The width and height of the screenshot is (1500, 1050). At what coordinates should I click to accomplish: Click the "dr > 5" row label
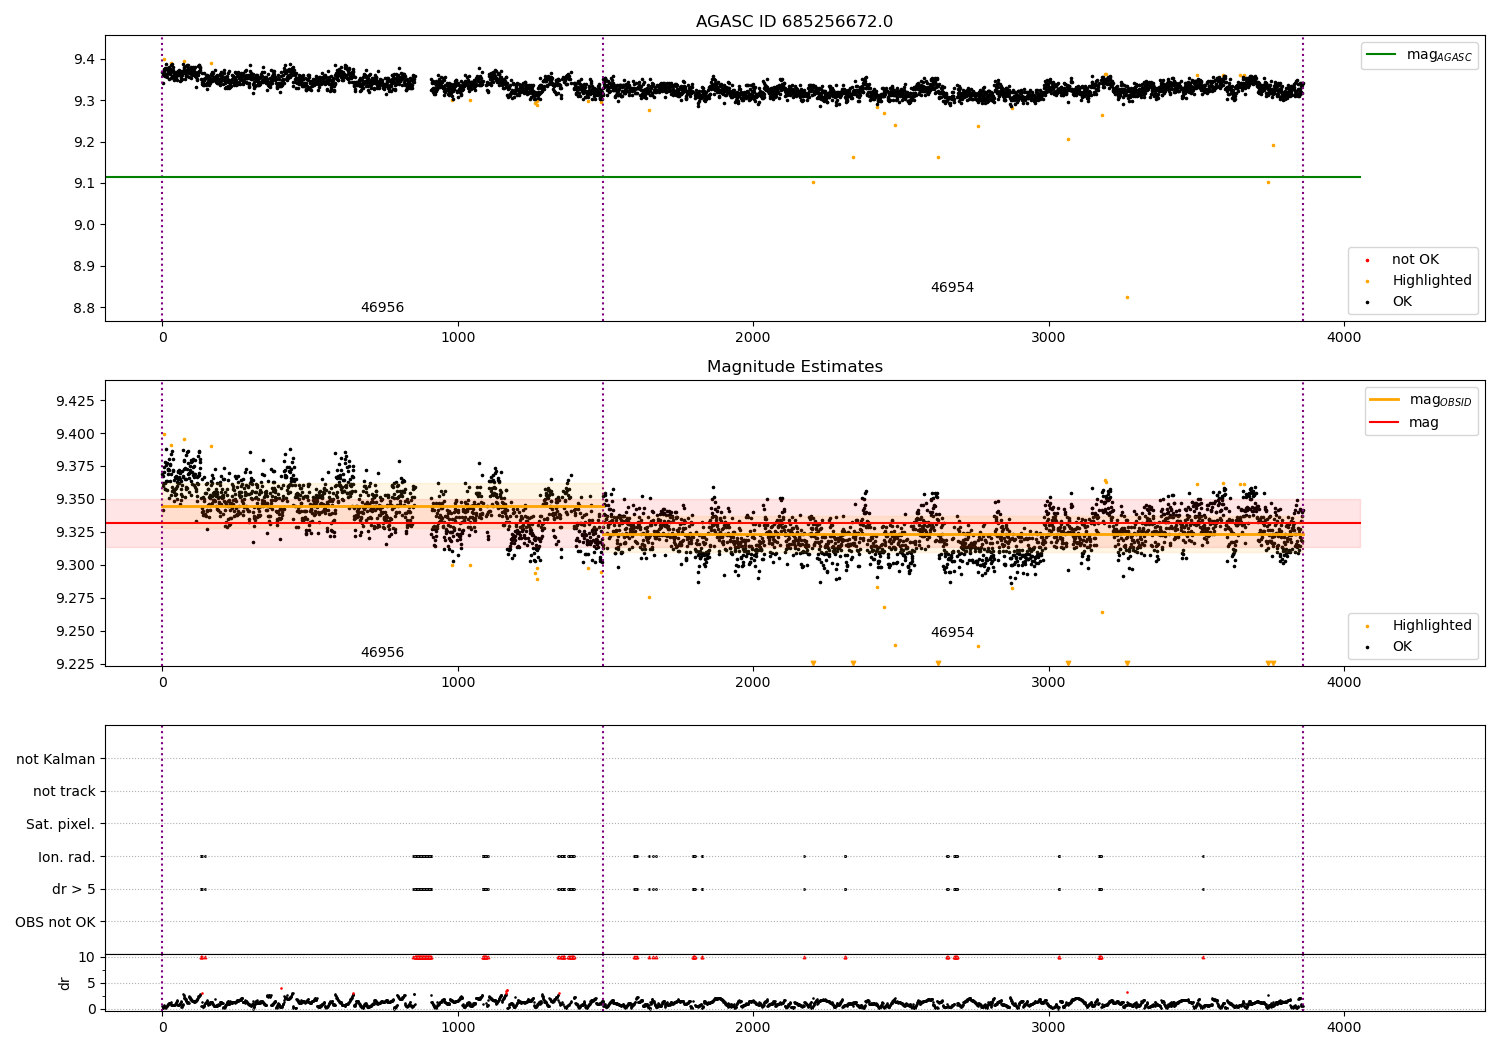pos(74,890)
